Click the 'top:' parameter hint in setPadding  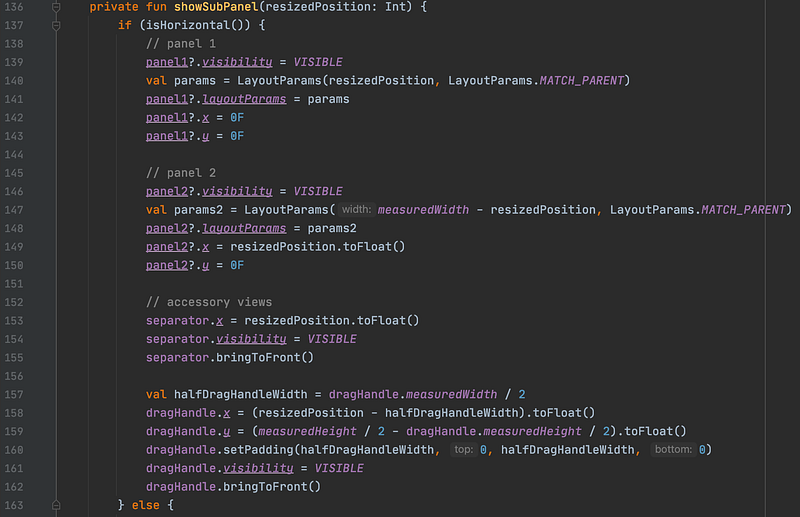463,450
